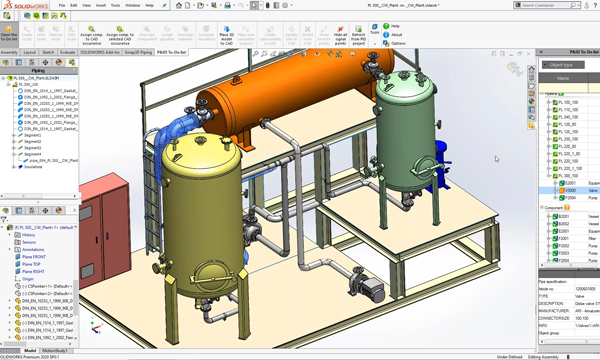Switch to Model tab at bottom
The image size is (600, 360).
pyautogui.click(x=29, y=350)
